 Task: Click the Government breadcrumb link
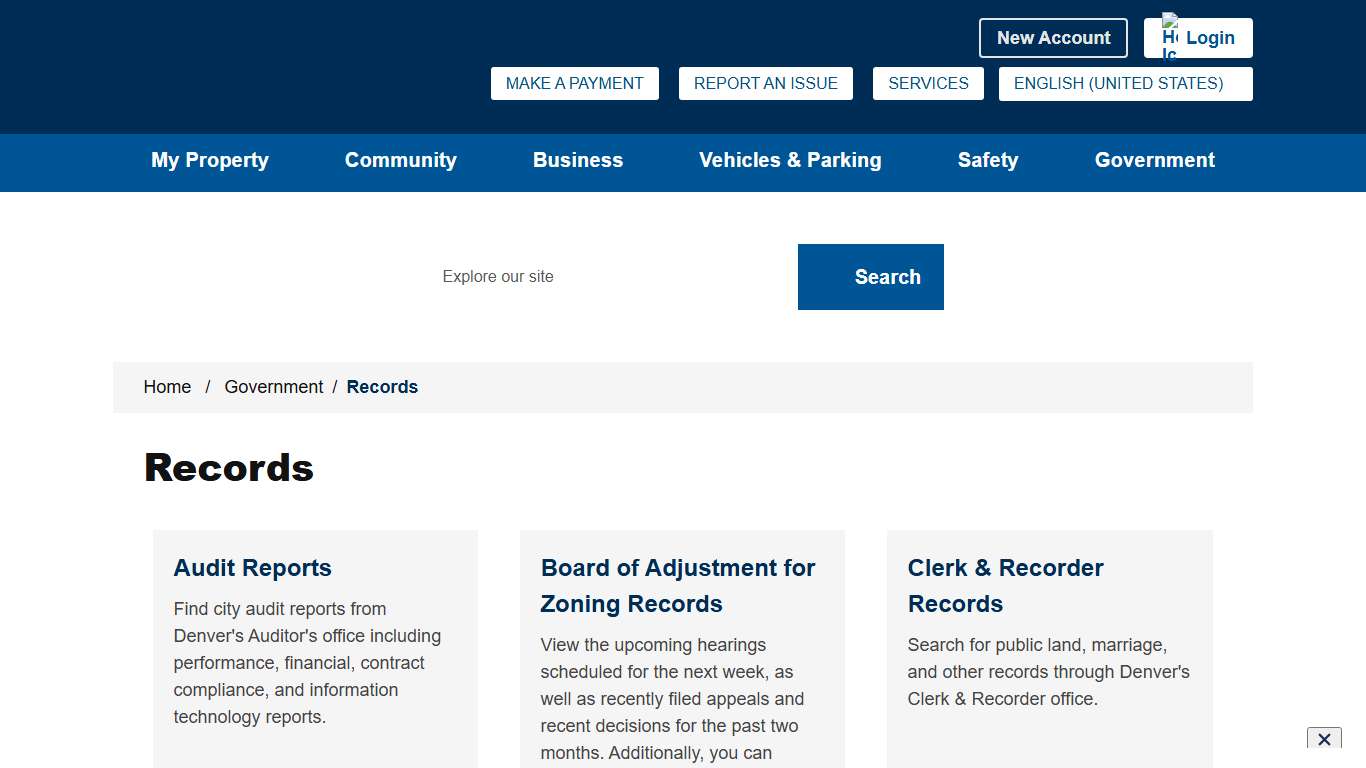(273, 387)
